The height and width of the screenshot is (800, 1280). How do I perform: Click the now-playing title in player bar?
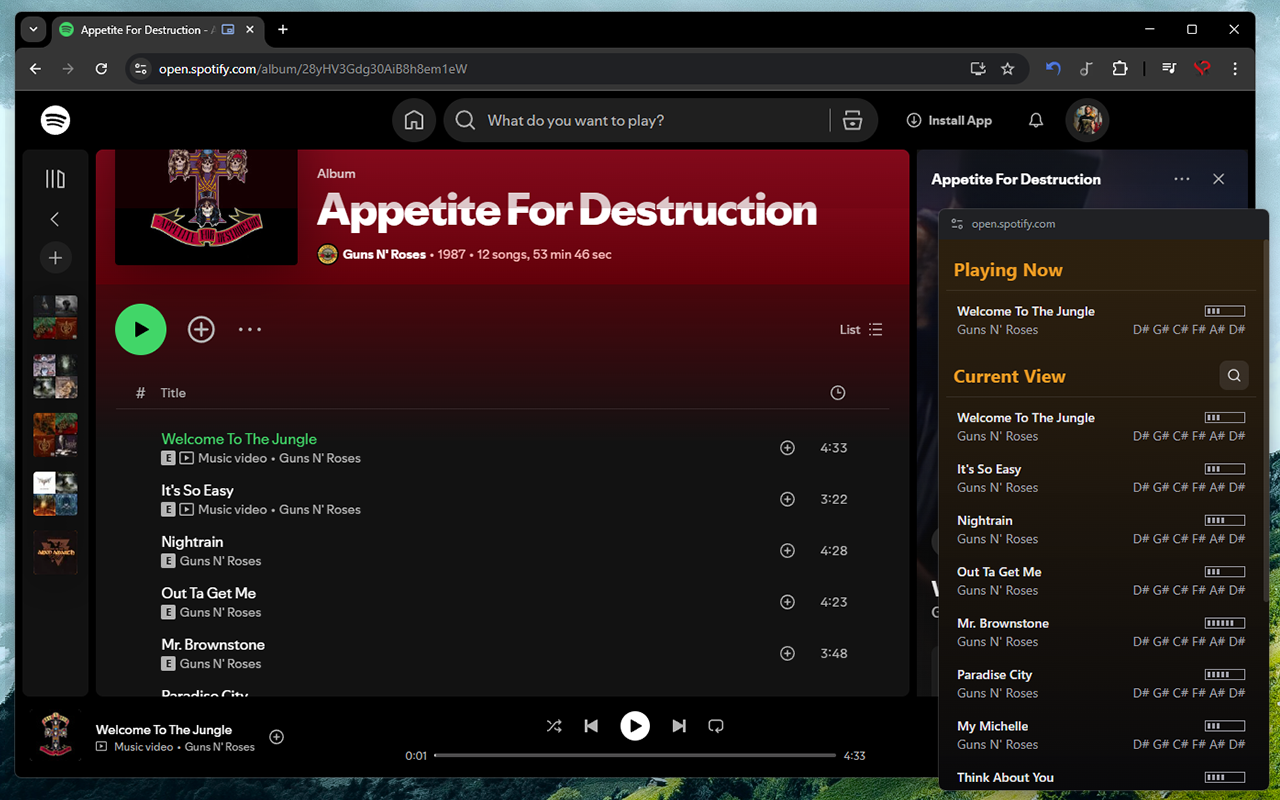pyautogui.click(x=164, y=730)
